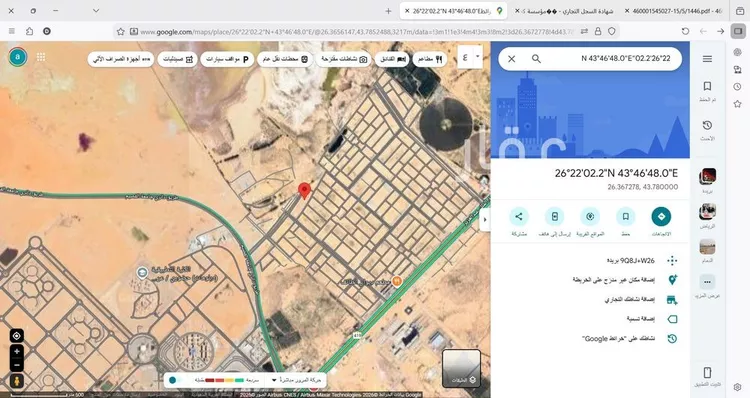Screen dimensions: 750x398
Task: Open the Recents history sidebar icon
Action: point(707,125)
